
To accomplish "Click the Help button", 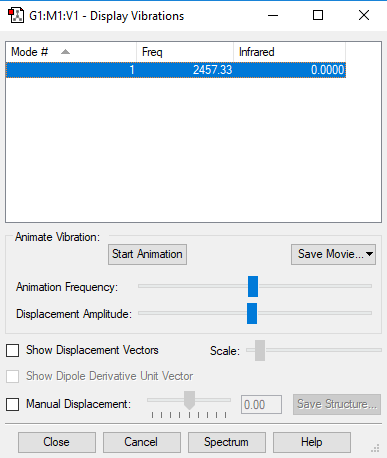I will tap(312, 442).
